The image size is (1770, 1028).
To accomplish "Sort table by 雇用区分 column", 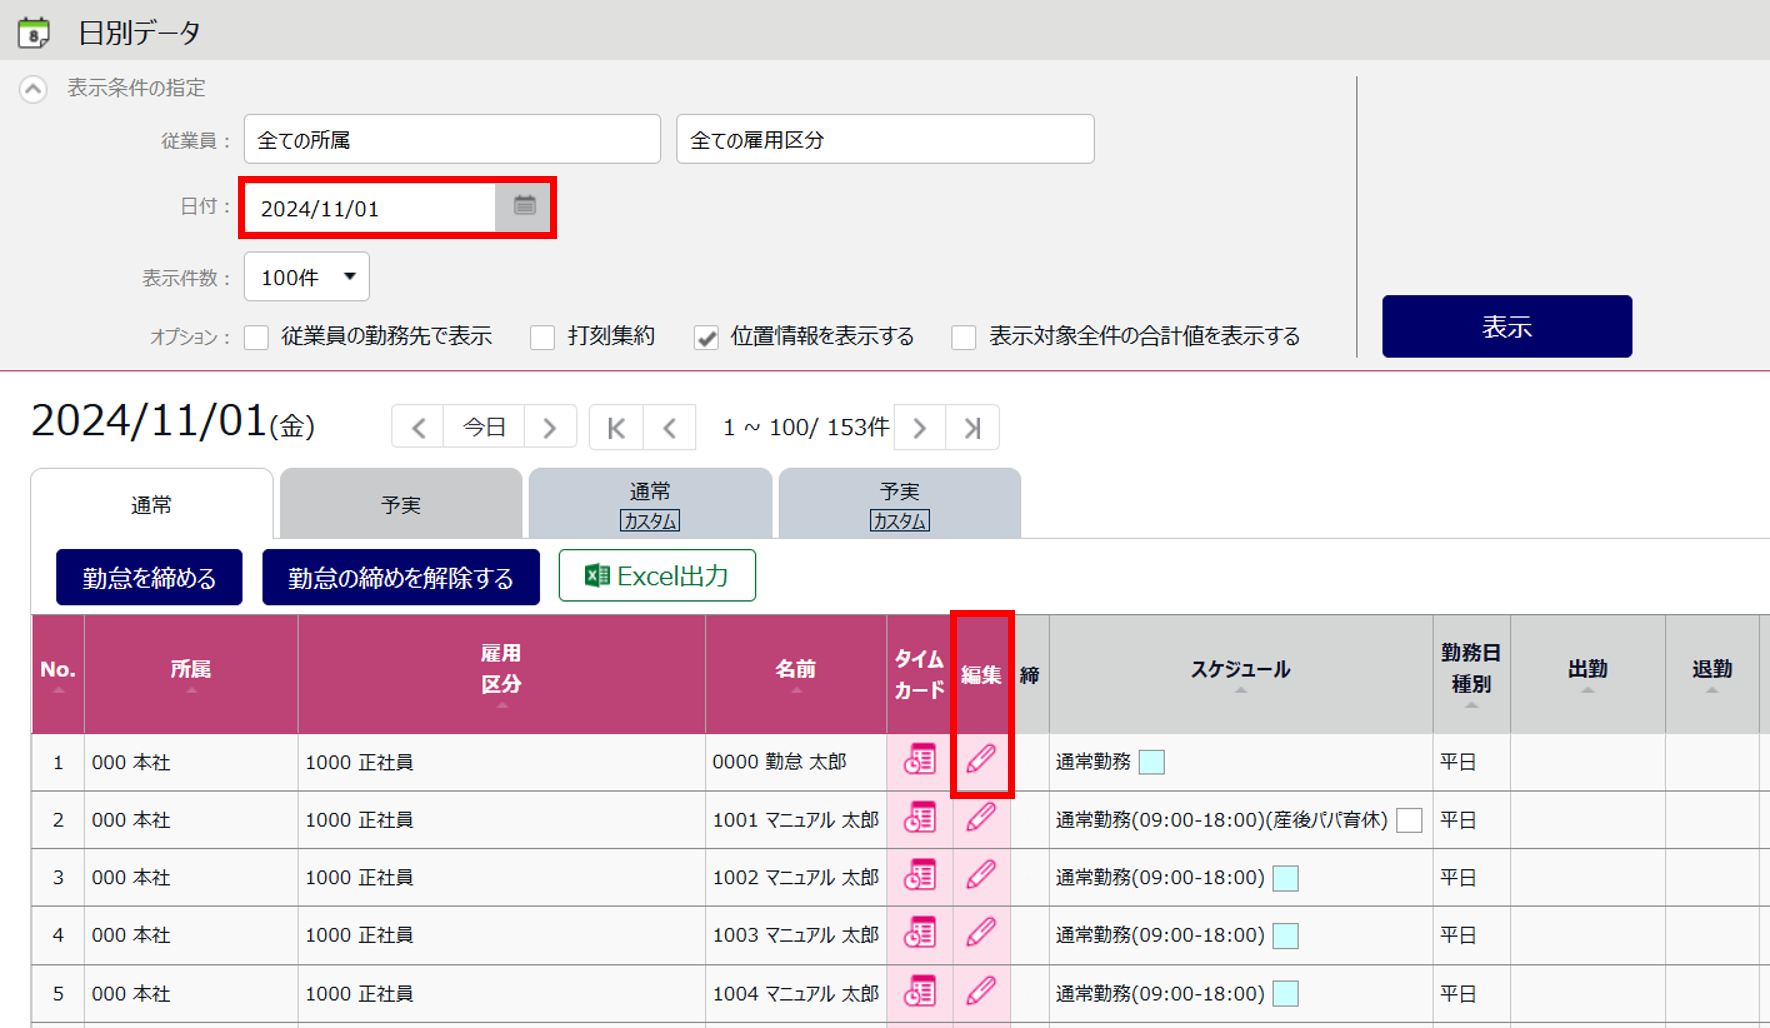I will (501, 674).
